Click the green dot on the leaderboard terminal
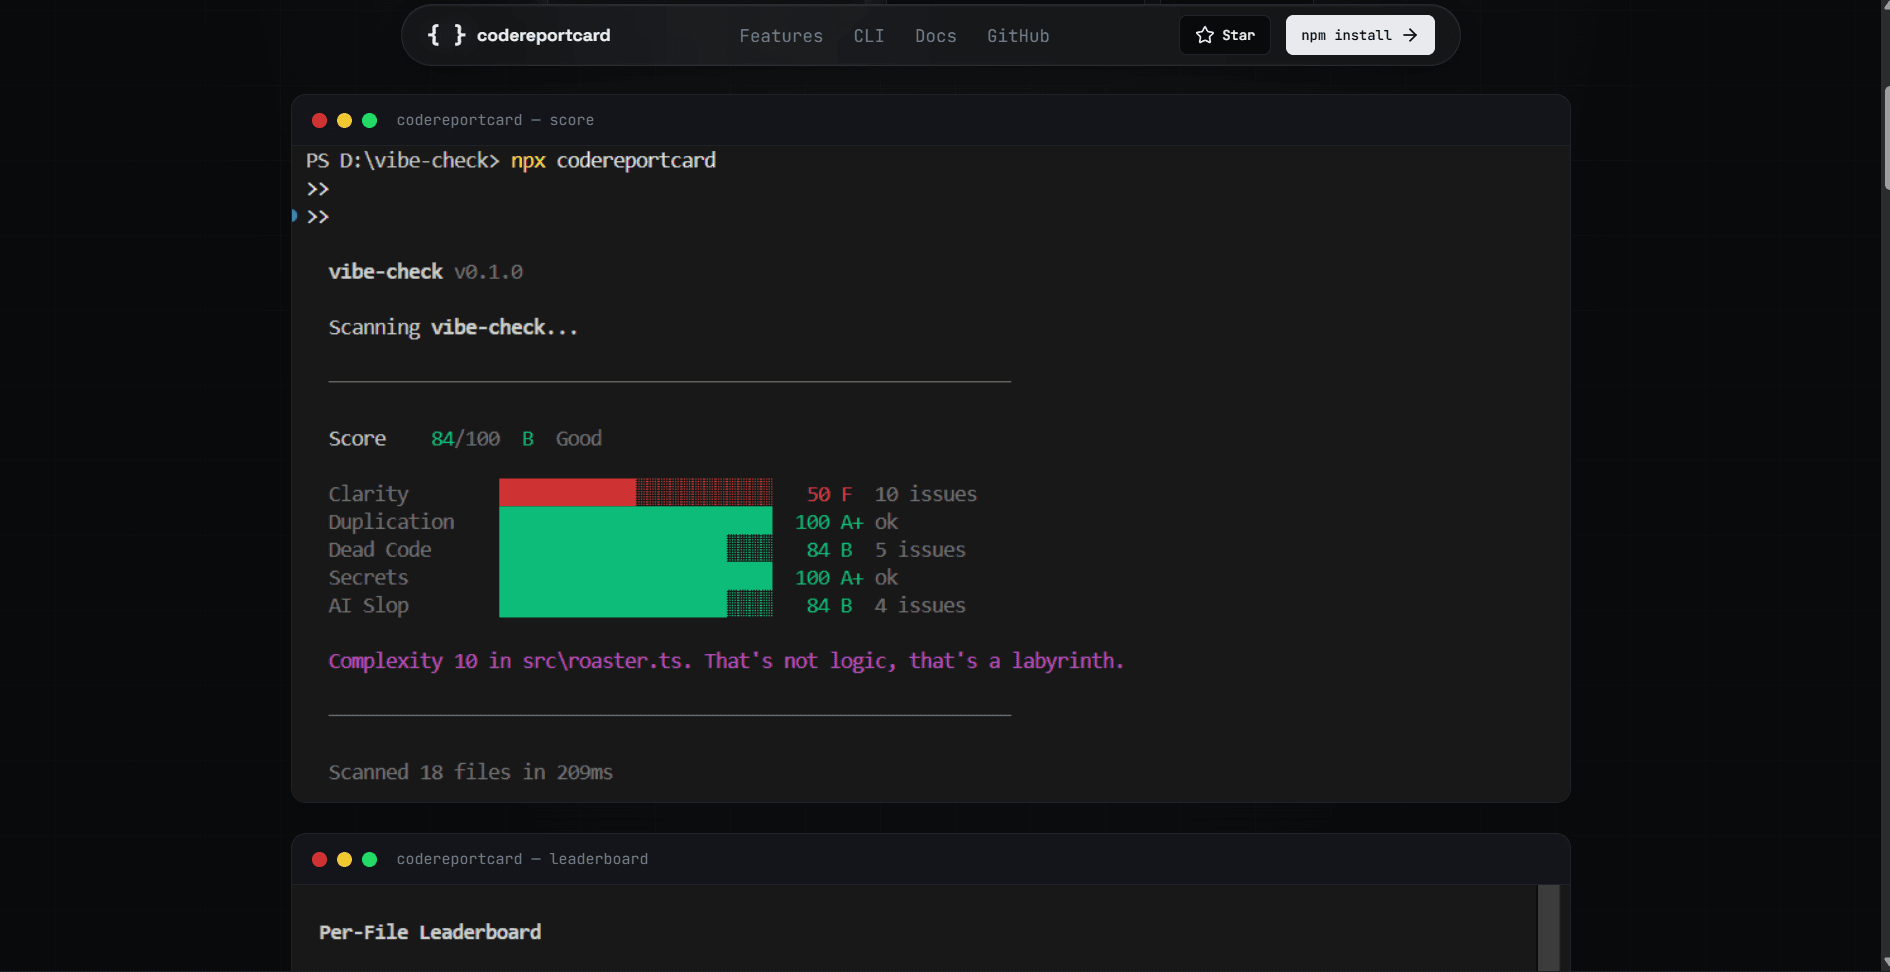Image resolution: width=1890 pixels, height=972 pixels. click(x=369, y=859)
